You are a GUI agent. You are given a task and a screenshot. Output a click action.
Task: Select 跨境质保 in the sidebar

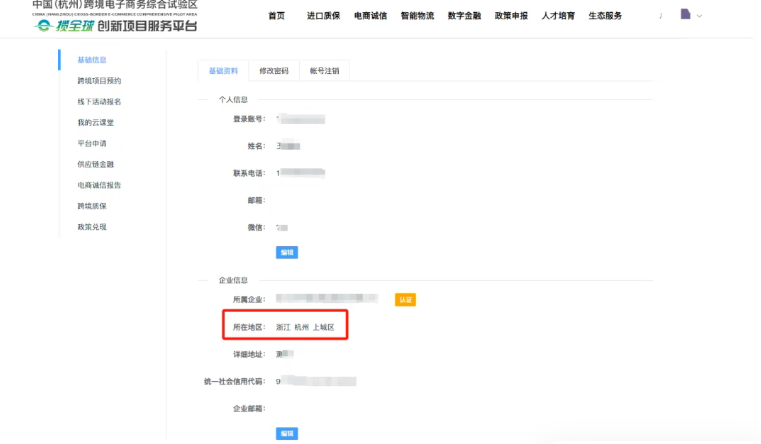click(92, 206)
